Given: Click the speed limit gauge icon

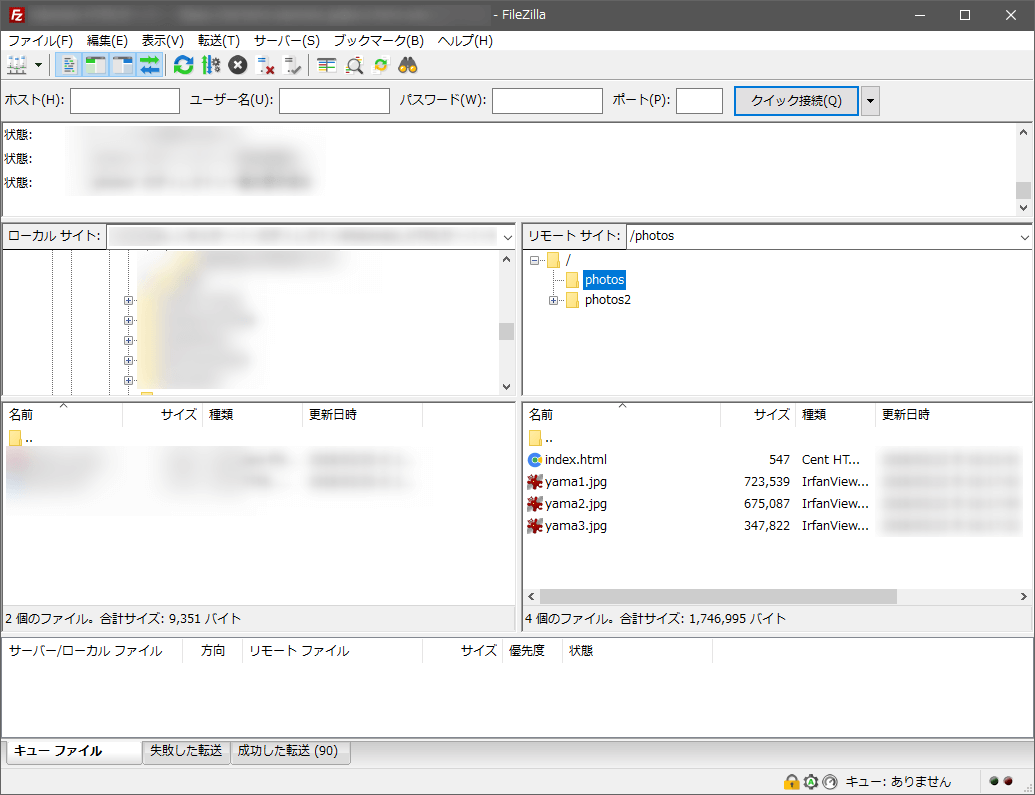Looking at the screenshot, I should point(829,782).
